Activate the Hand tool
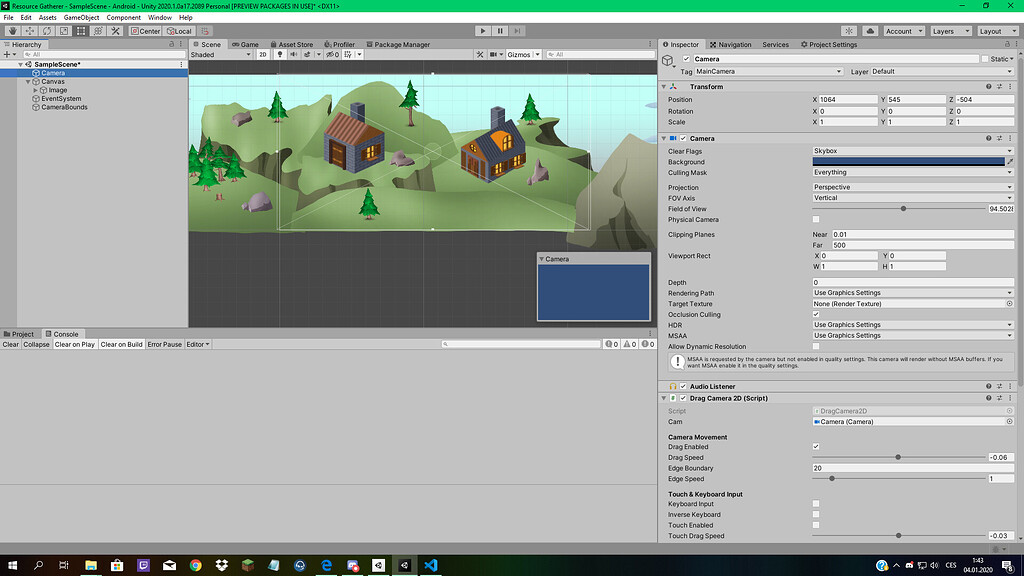Image resolution: width=1024 pixels, height=576 pixels. click(12, 30)
